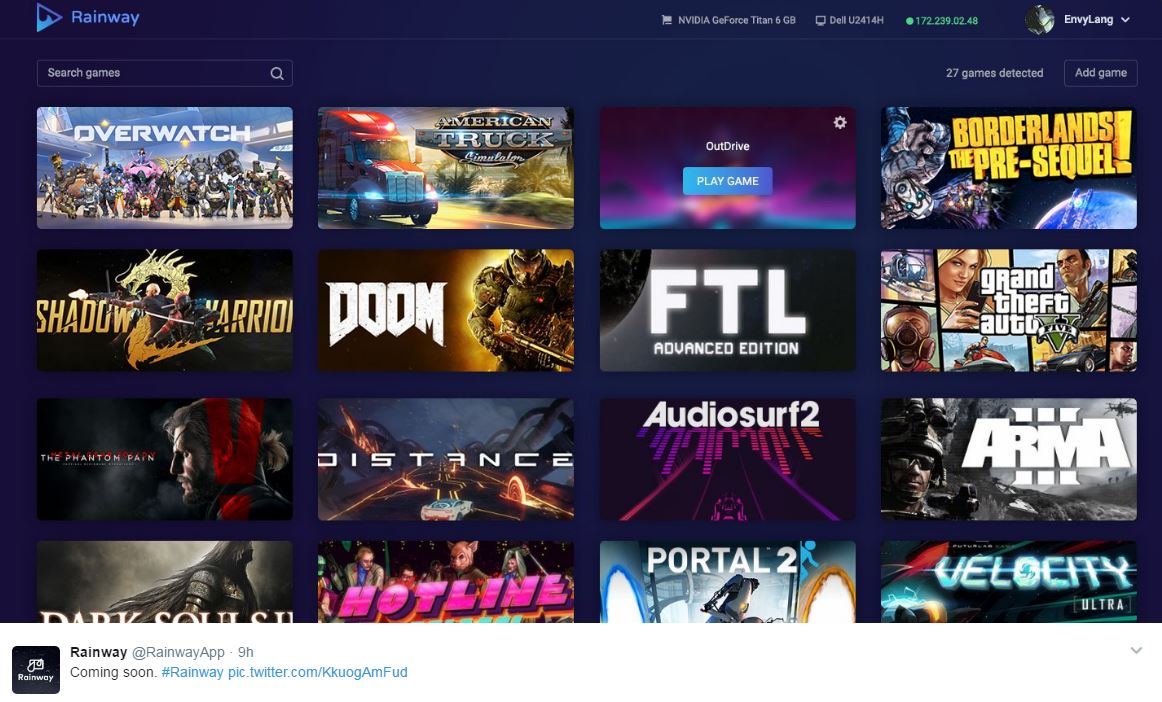Click the green connection status dot
This screenshot has height=702, width=1162.
tap(909, 21)
